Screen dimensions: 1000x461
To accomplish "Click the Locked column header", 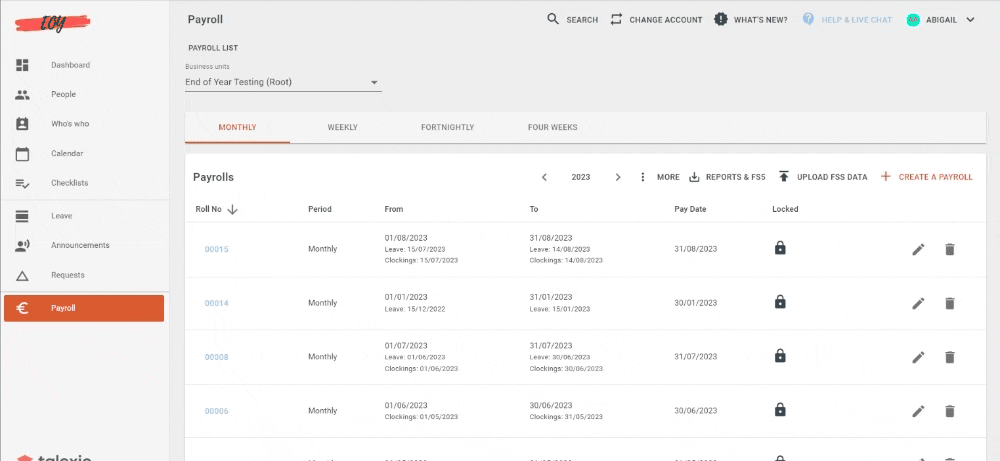I will pos(785,209).
